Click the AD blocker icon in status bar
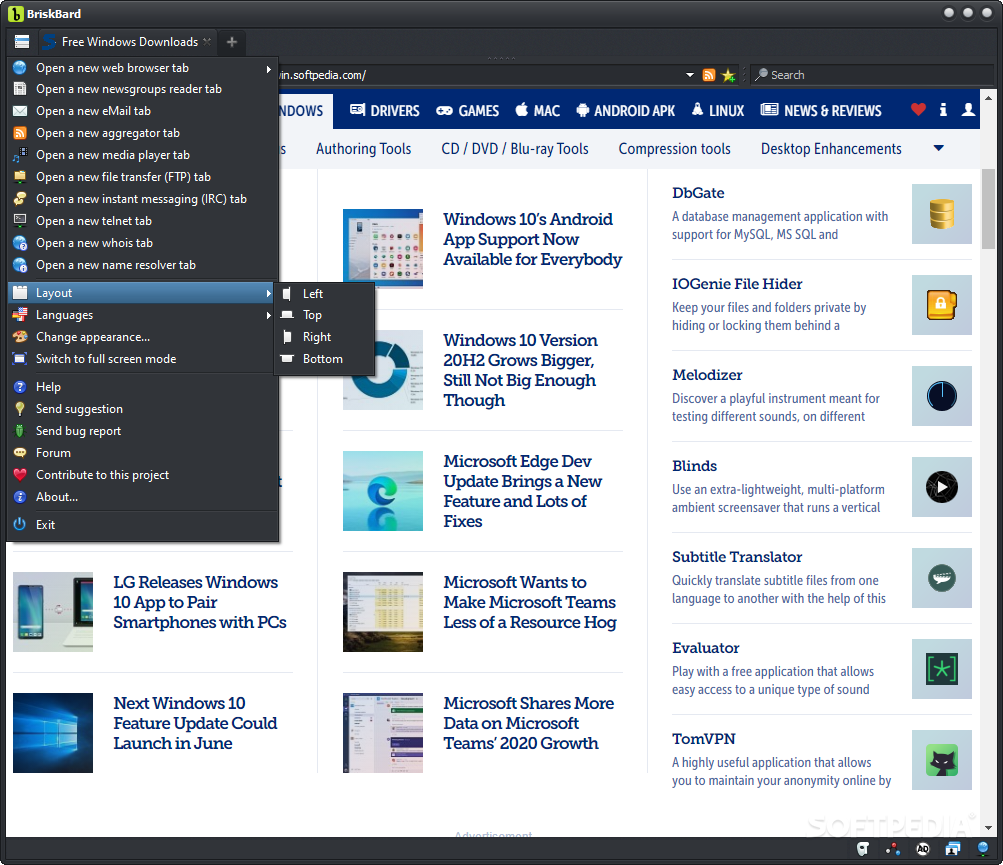This screenshot has width=1003, height=865. click(x=923, y=849)
